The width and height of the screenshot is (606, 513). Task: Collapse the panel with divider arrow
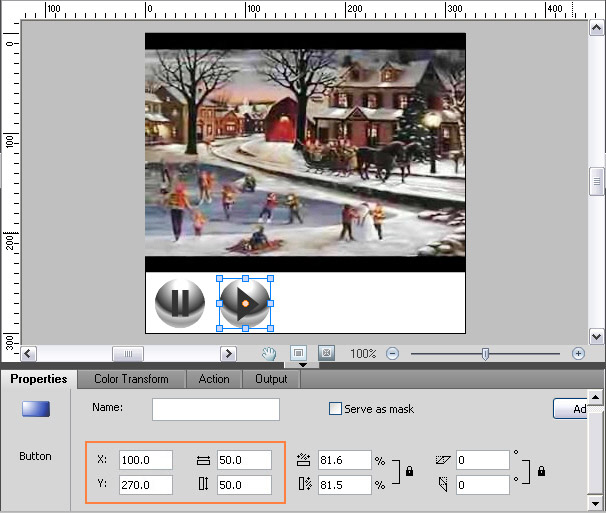click(303, 365)
